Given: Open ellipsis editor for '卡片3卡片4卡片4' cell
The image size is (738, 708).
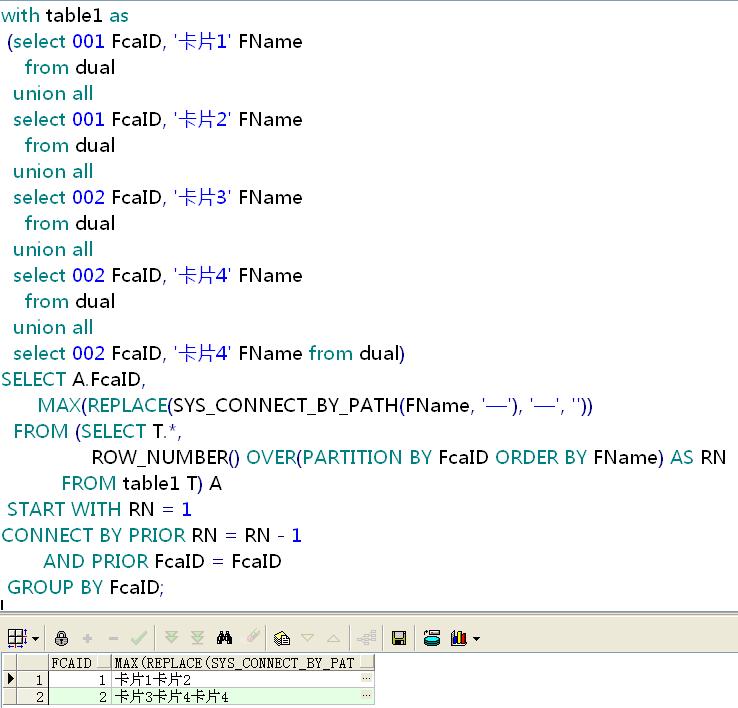Looking at the screenshot, I should pos(367,695).
